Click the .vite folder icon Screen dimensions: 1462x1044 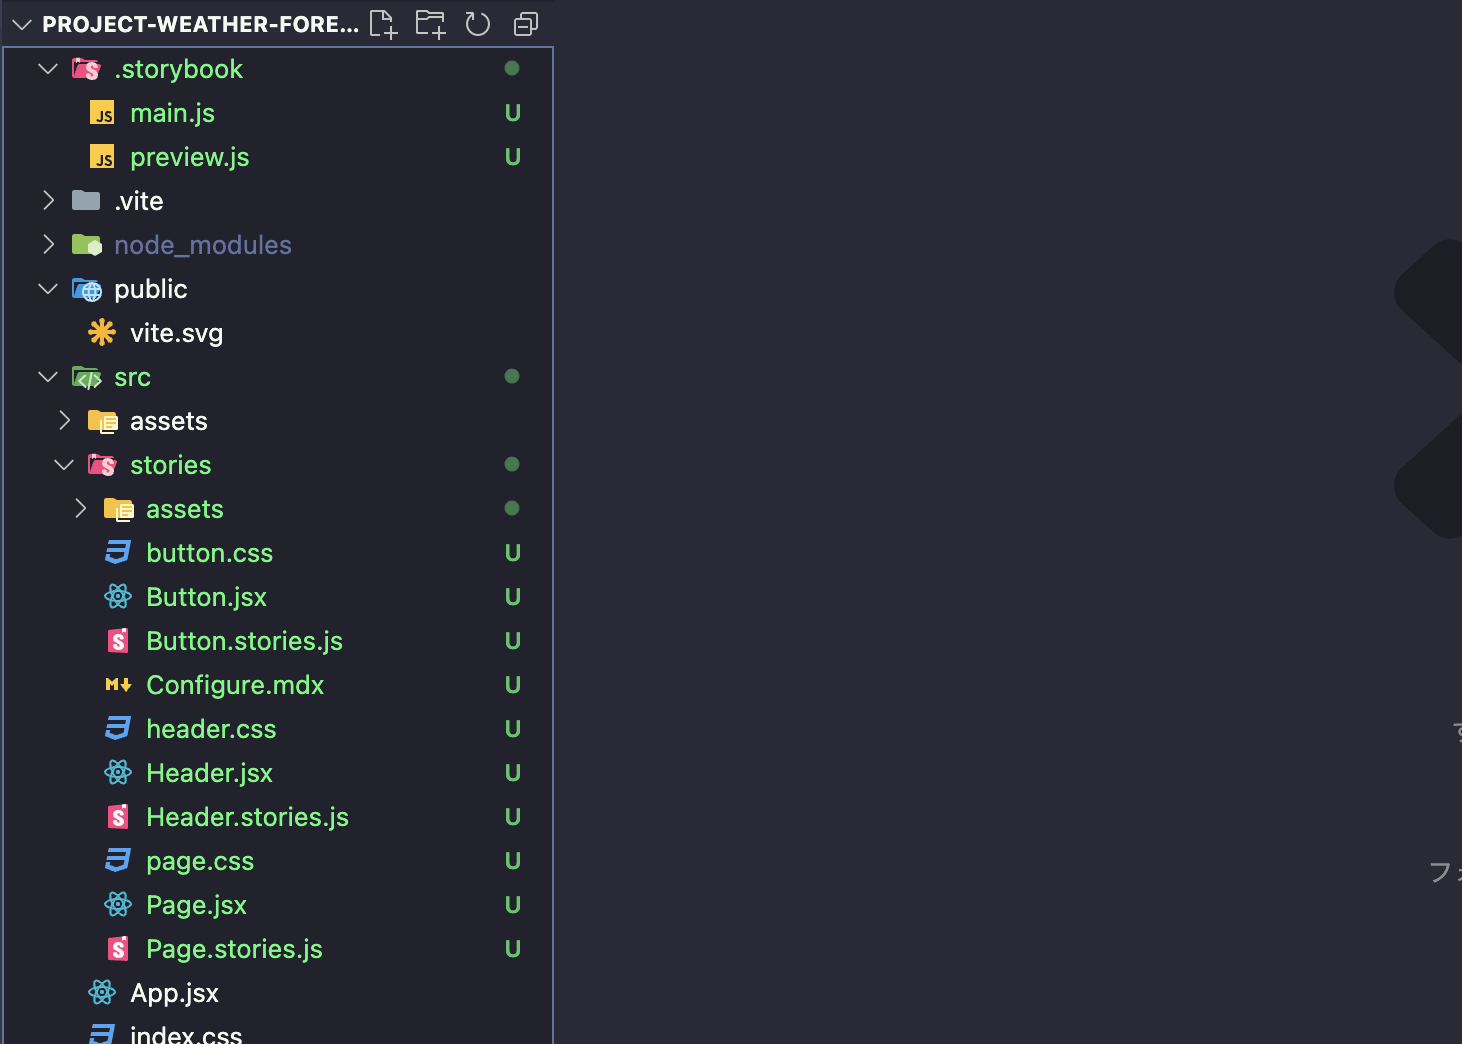point(86,201)
